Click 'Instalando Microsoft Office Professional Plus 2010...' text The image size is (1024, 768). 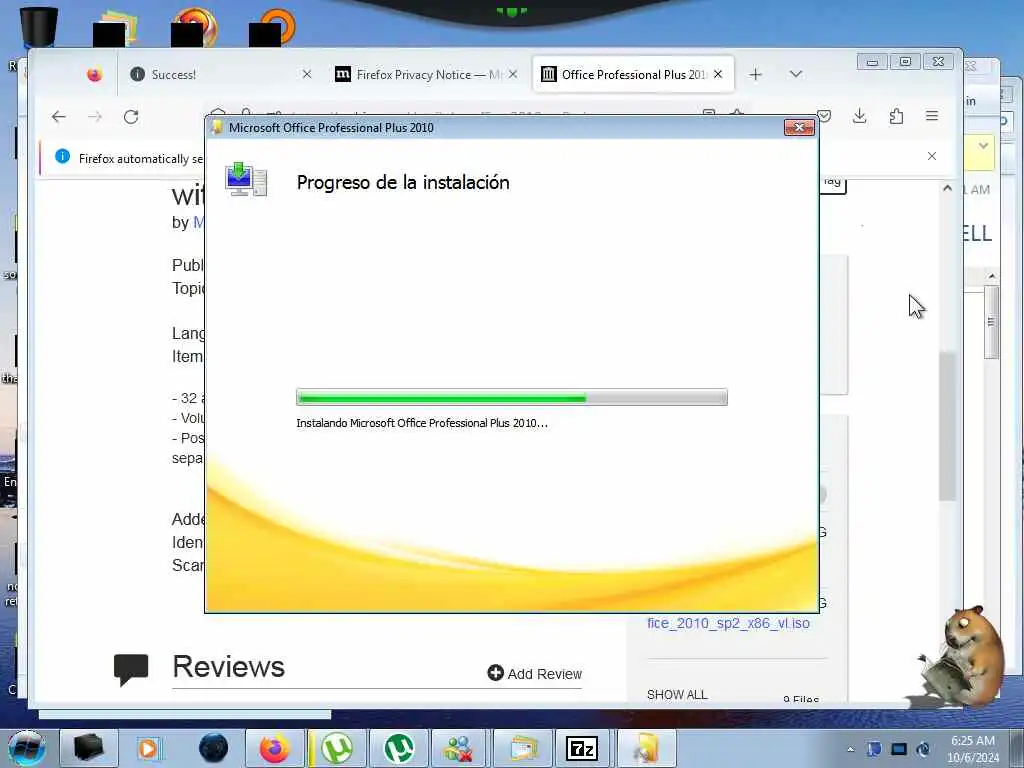(x=422, y=423)
